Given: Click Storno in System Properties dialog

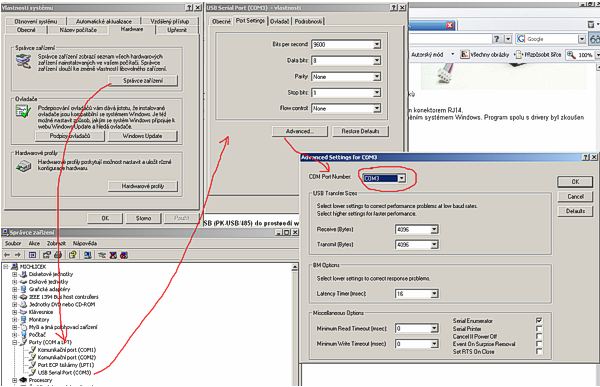Looking at the screenshot, I should point(143,218).
